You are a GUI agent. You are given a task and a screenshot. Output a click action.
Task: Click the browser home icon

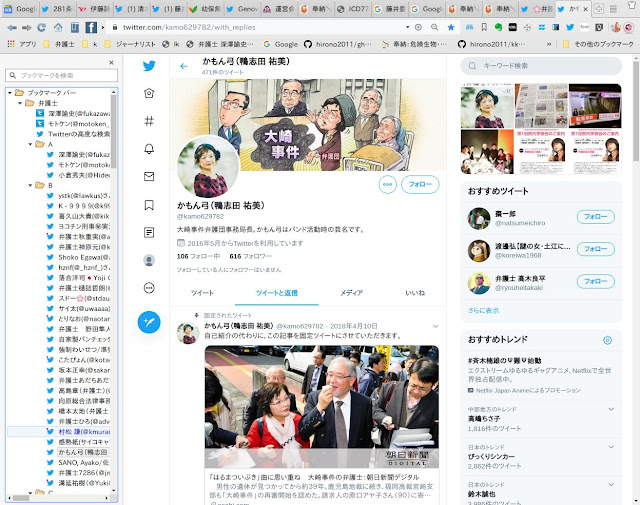point(58,27)
